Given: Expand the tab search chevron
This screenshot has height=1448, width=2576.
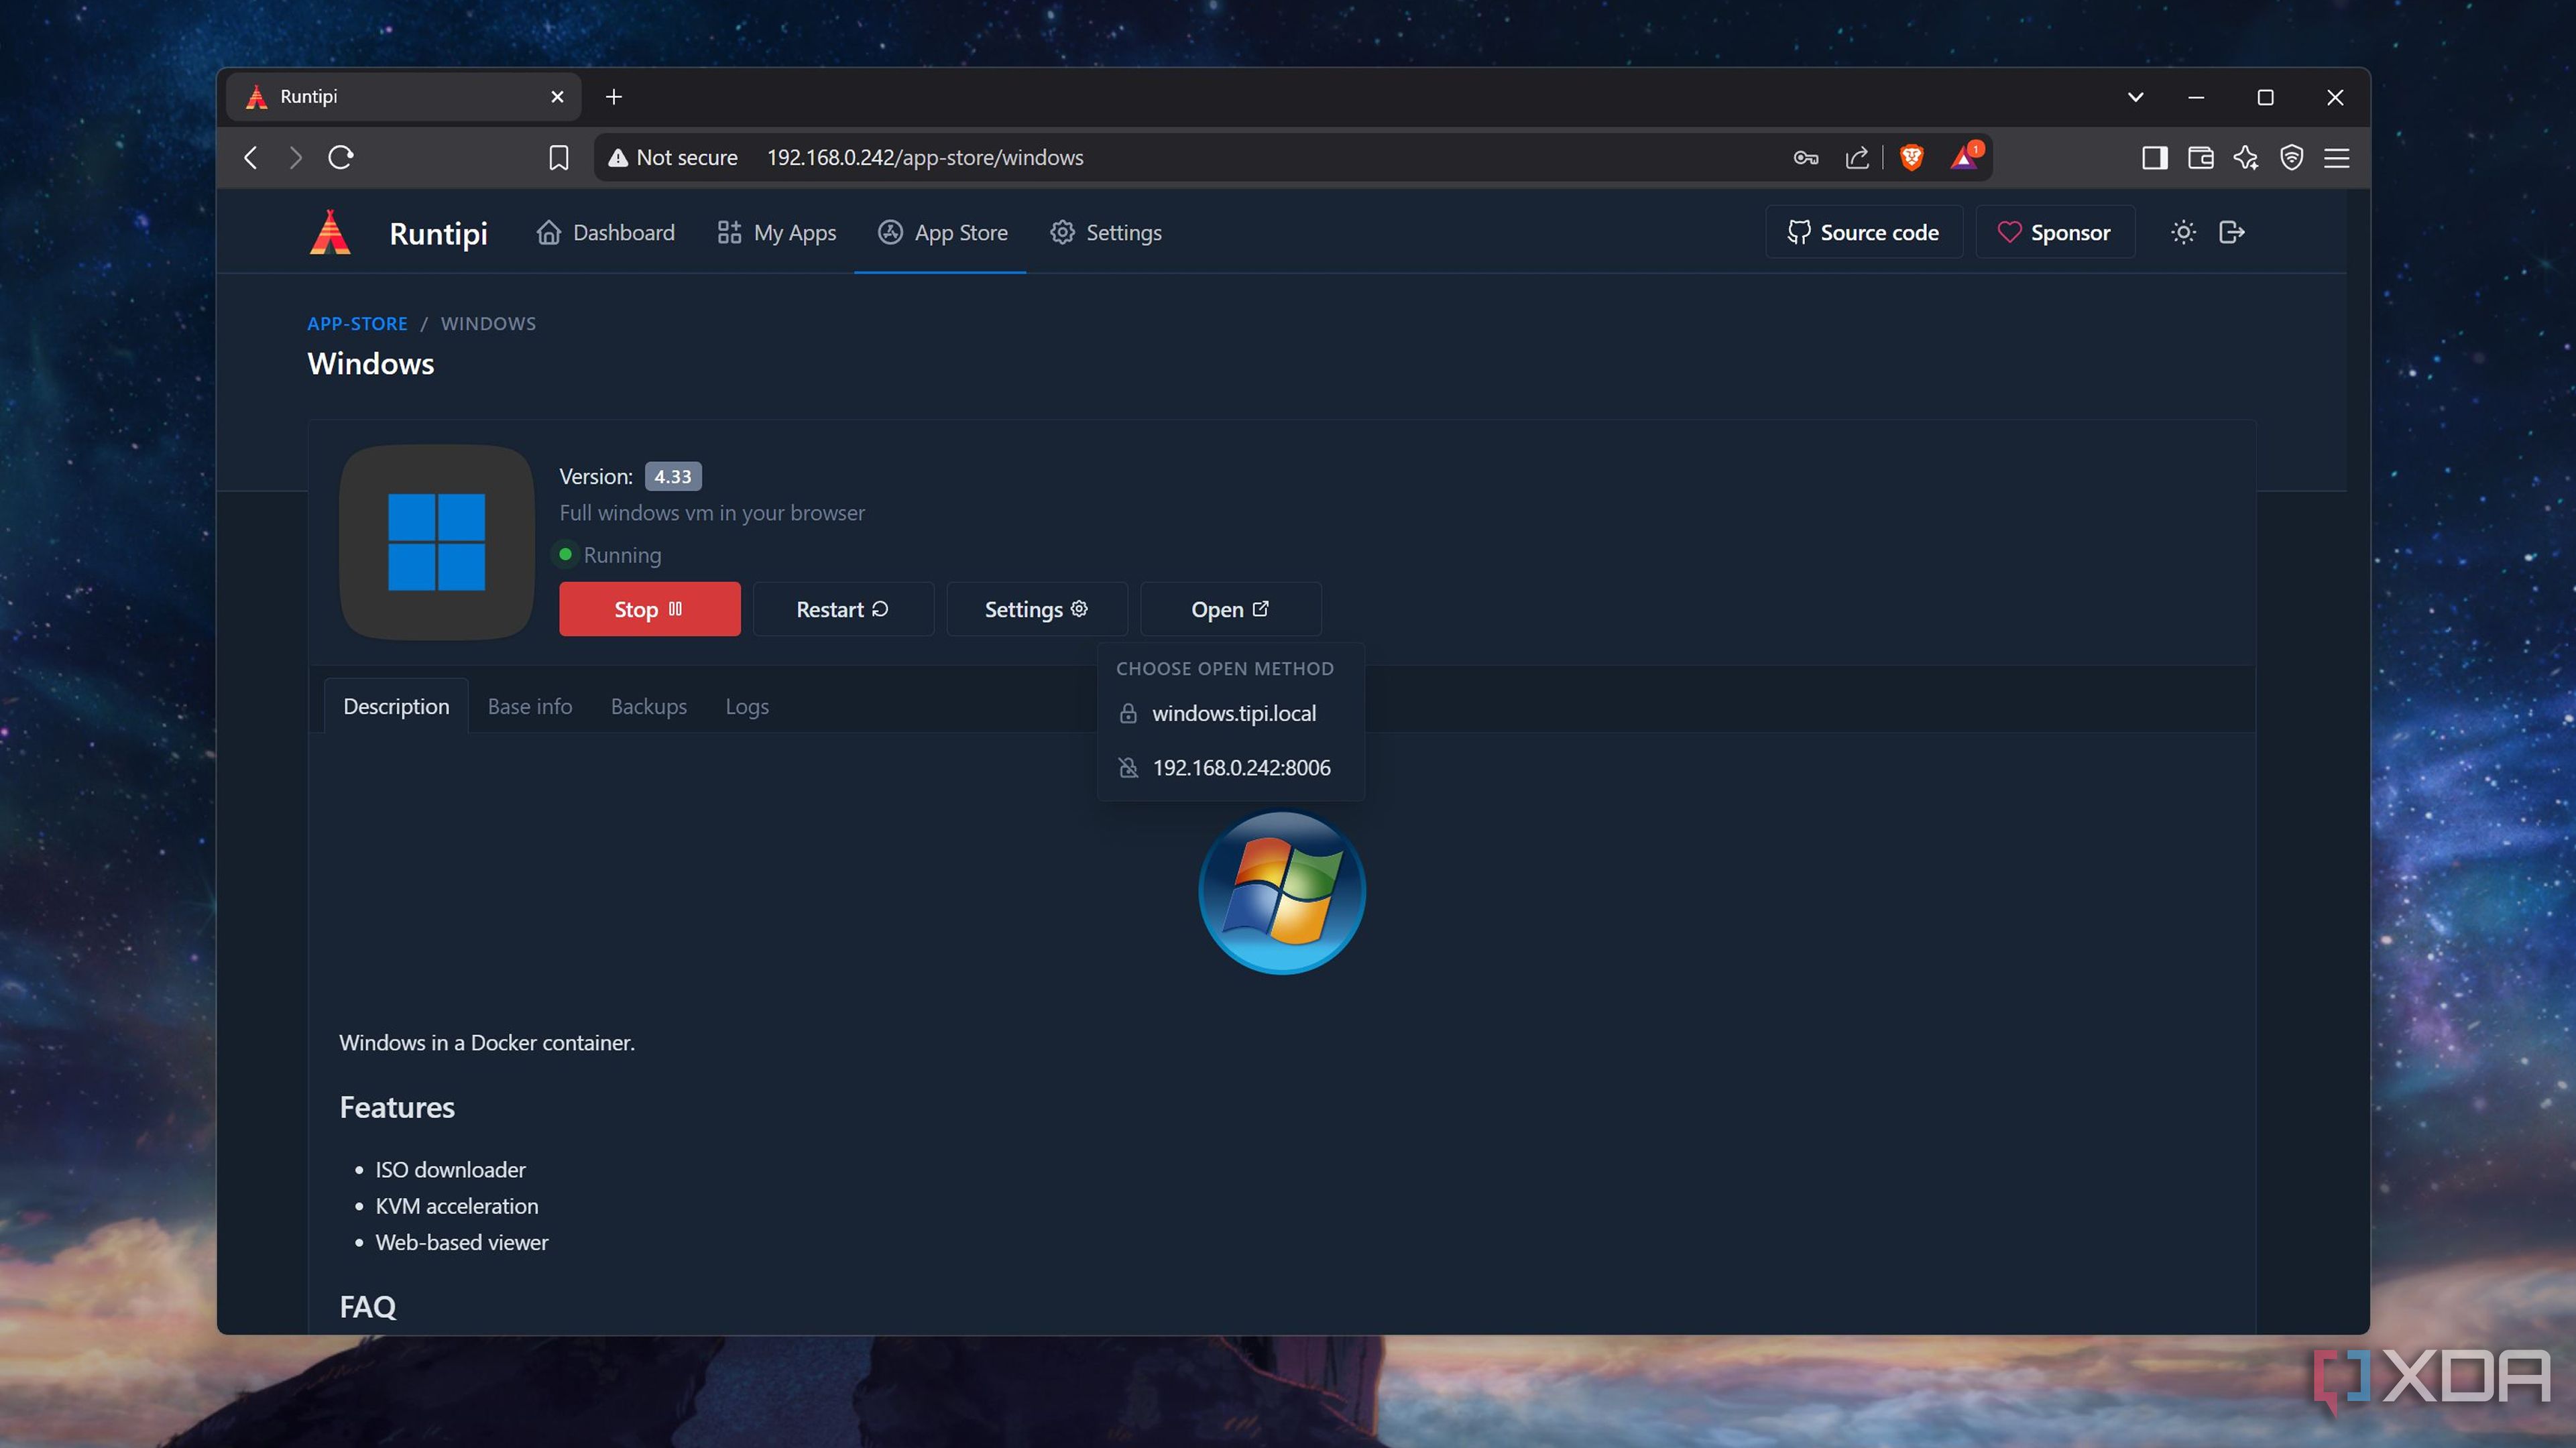Looking at the screenshot, I should click(x=2135, y=97).
